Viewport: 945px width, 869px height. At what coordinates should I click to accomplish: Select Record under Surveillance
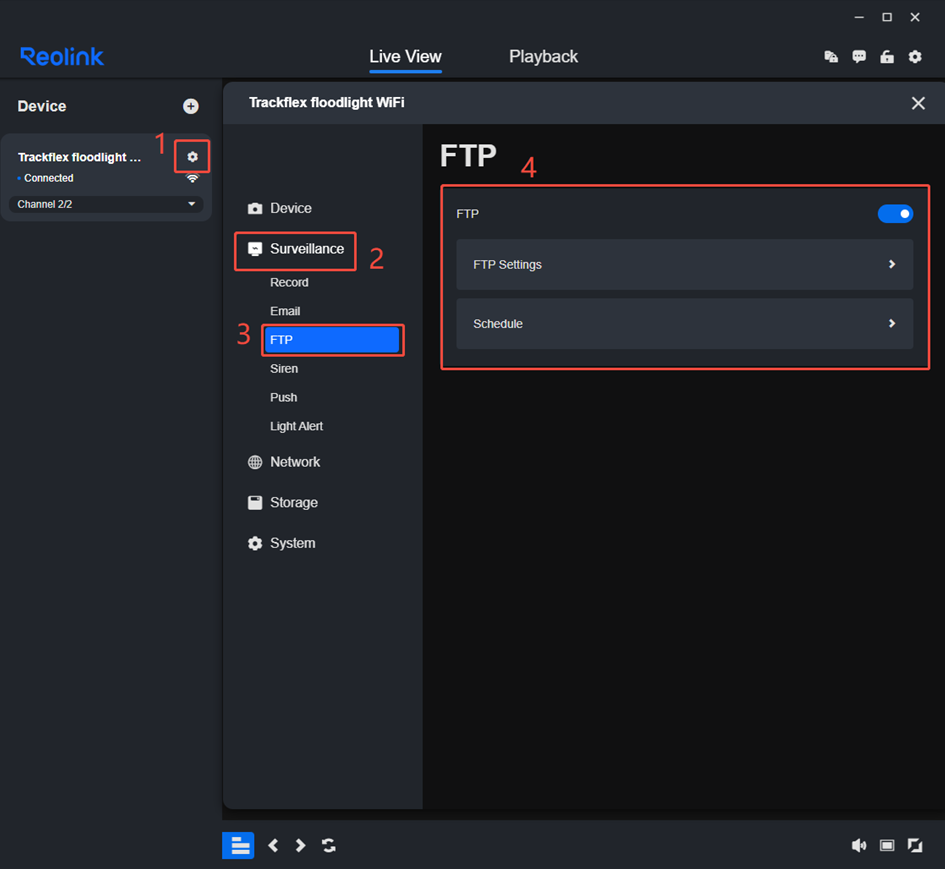click(289, 283)
